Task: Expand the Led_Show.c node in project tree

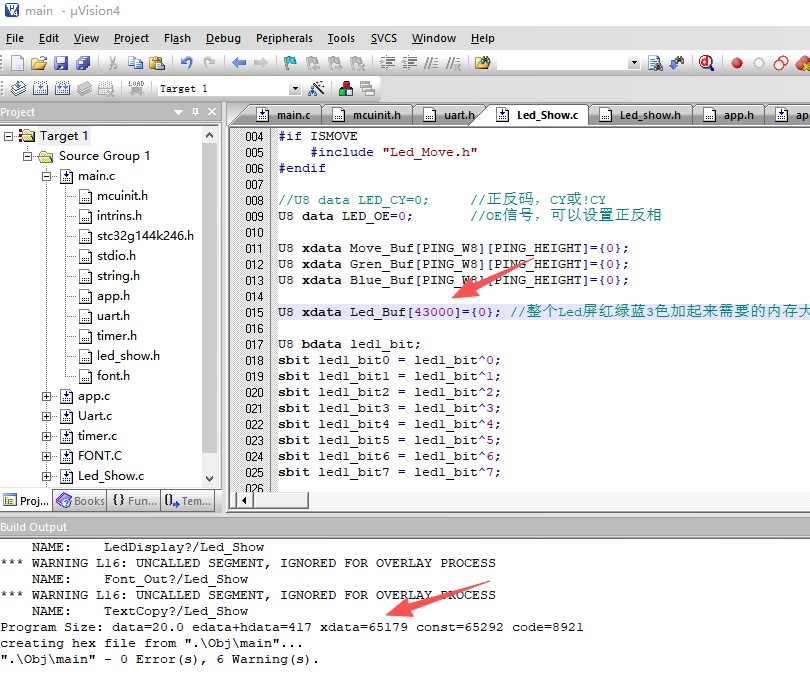Action: point(47,476)
